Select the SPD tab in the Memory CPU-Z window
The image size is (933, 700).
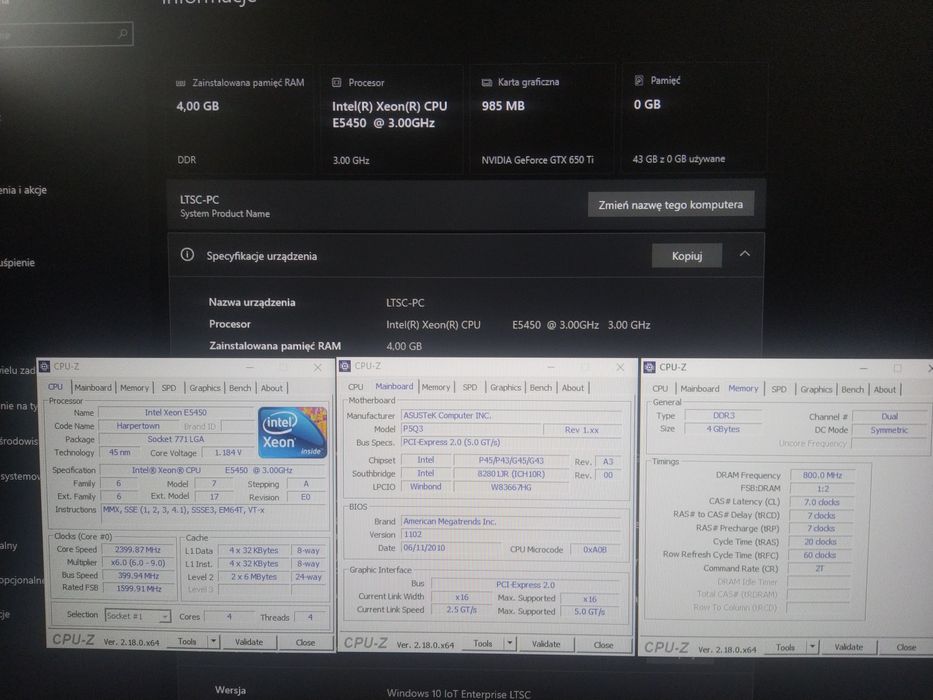click(779, 389)
